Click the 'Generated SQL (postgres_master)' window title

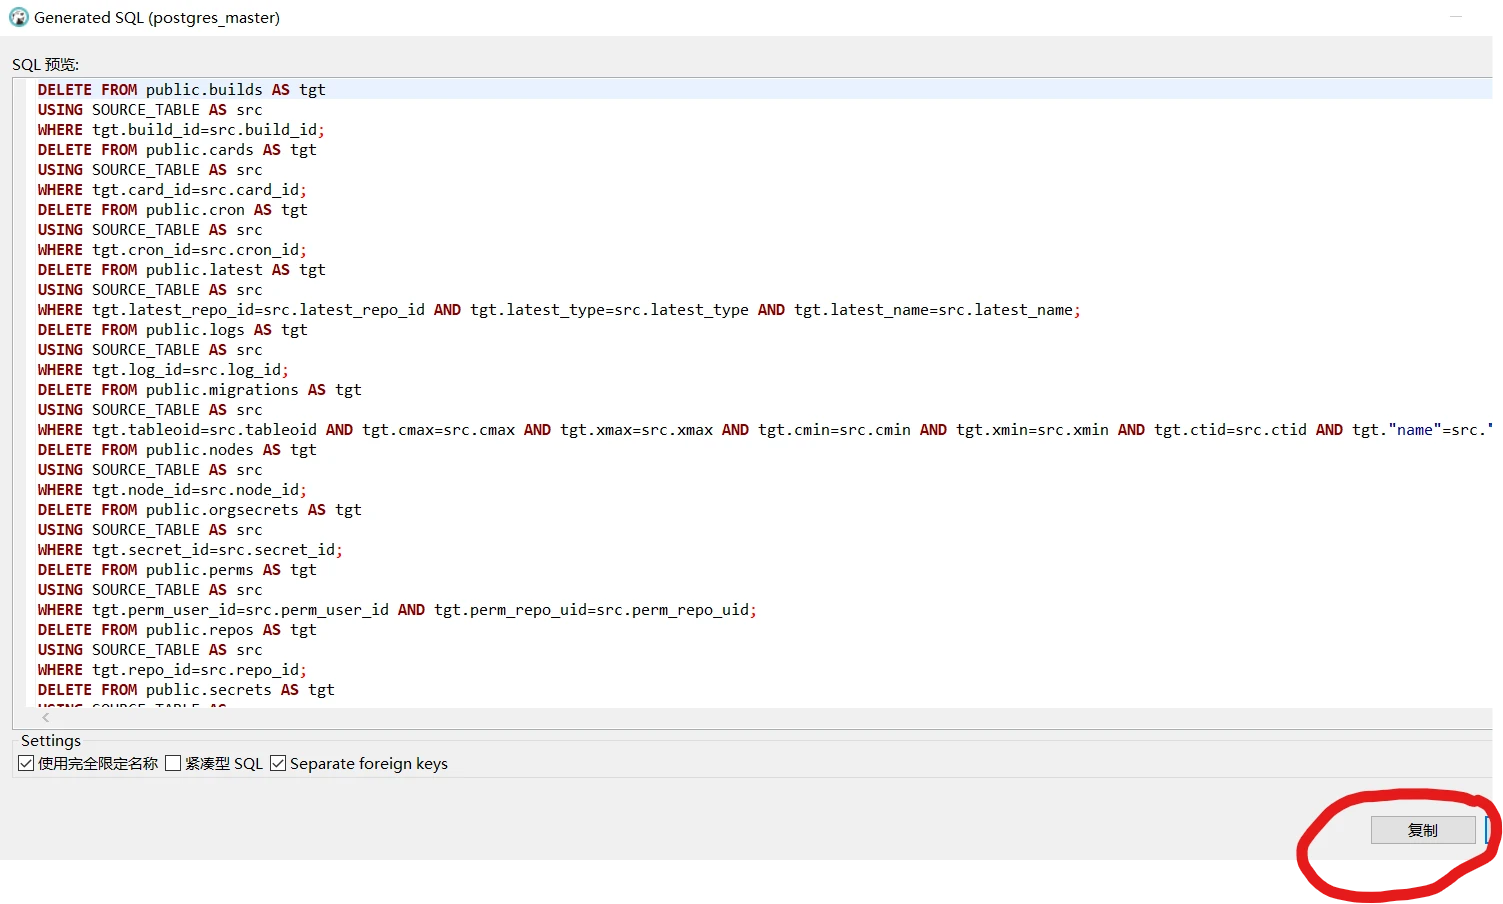[x=157, y=18]
